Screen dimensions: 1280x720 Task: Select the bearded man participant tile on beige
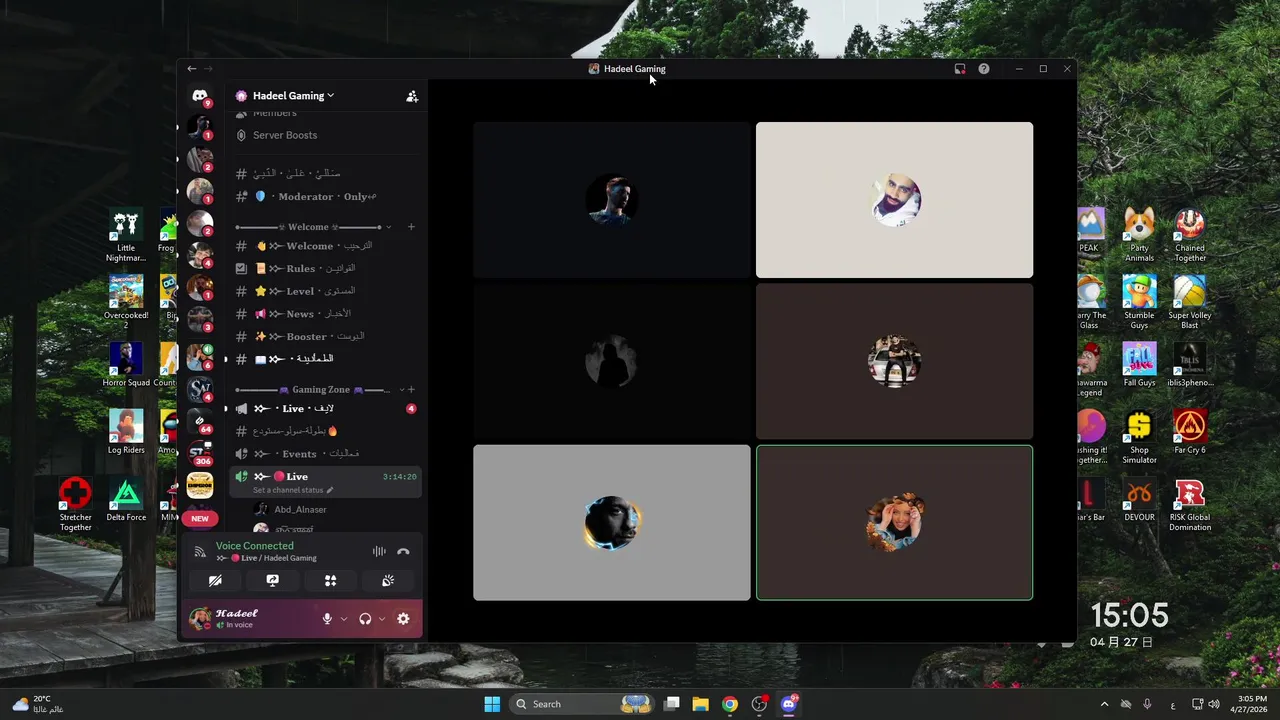click(894, 200)
